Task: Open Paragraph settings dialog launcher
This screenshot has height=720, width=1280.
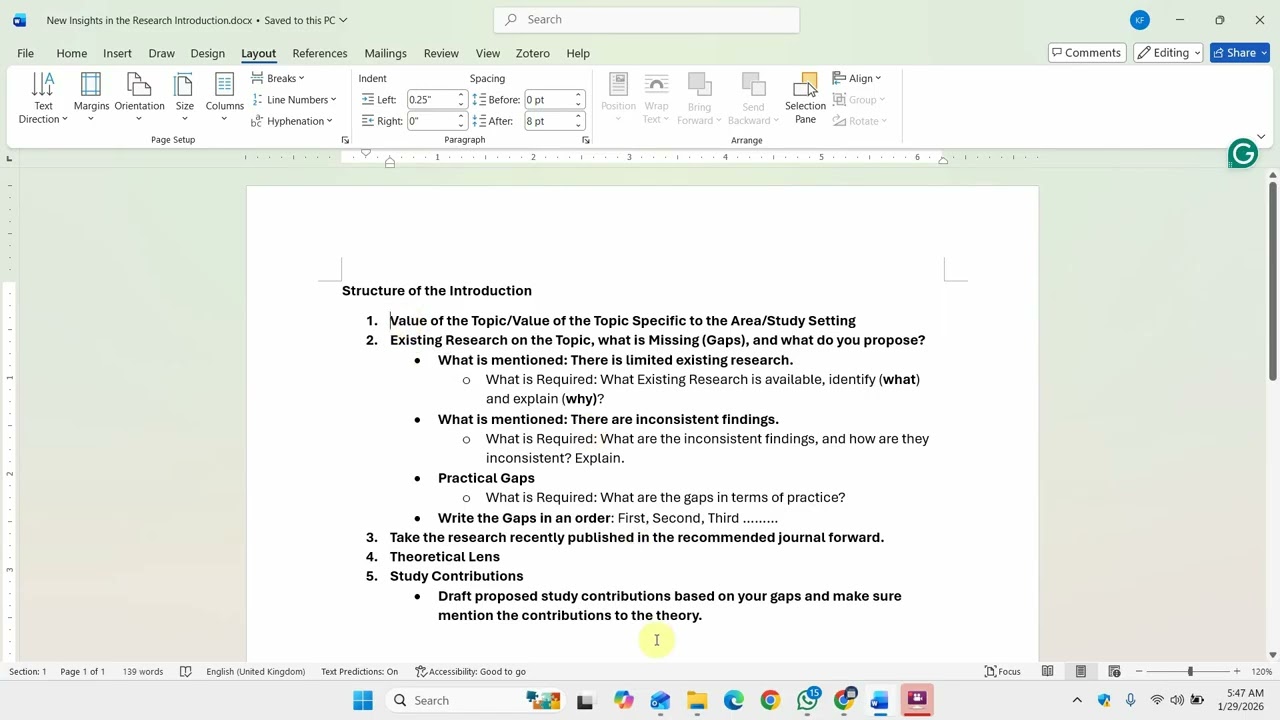Action: pos(585,140)
